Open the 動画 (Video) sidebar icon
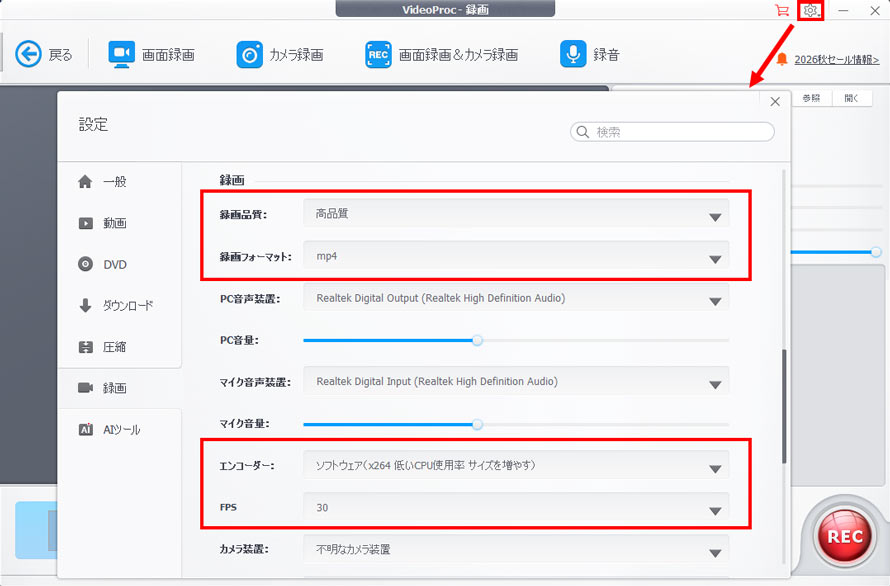This screenshot has width=890, height=586. coord(85,223)
